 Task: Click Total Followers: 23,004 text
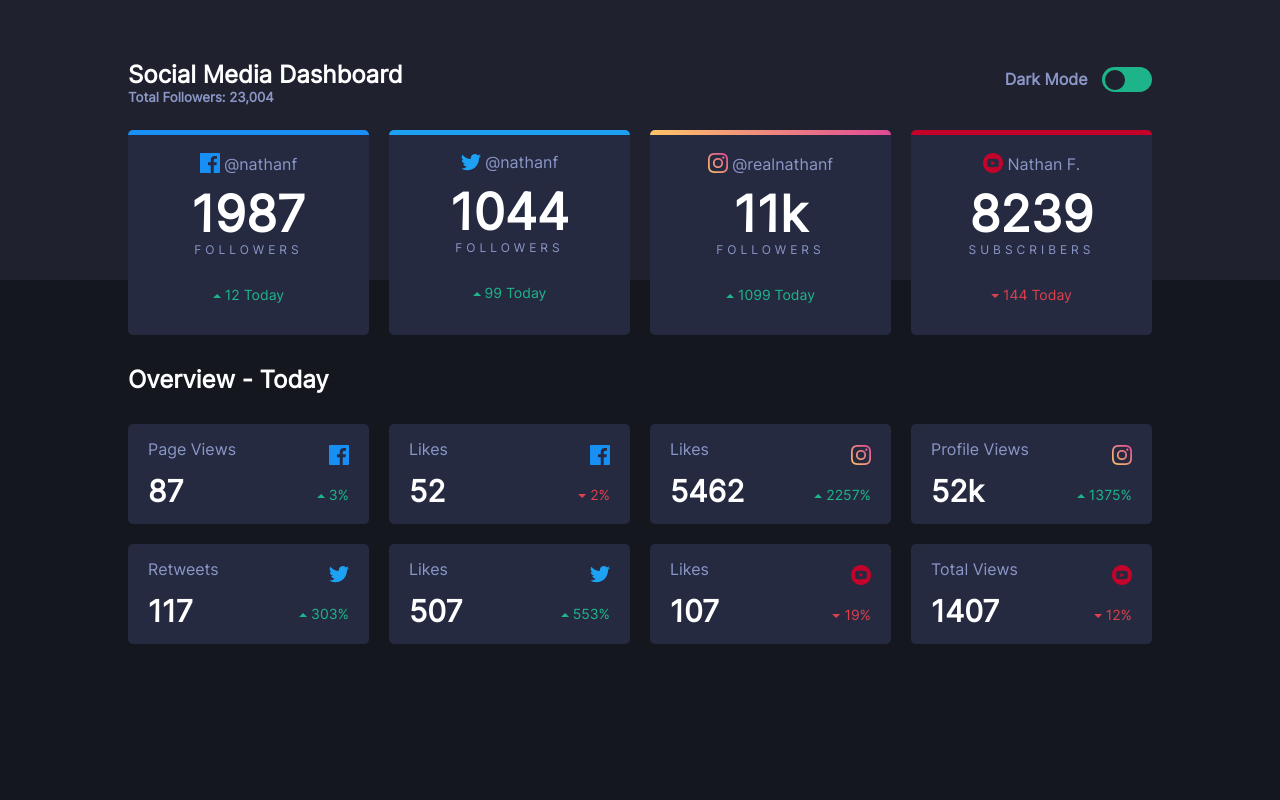click(x=201, y=98)
